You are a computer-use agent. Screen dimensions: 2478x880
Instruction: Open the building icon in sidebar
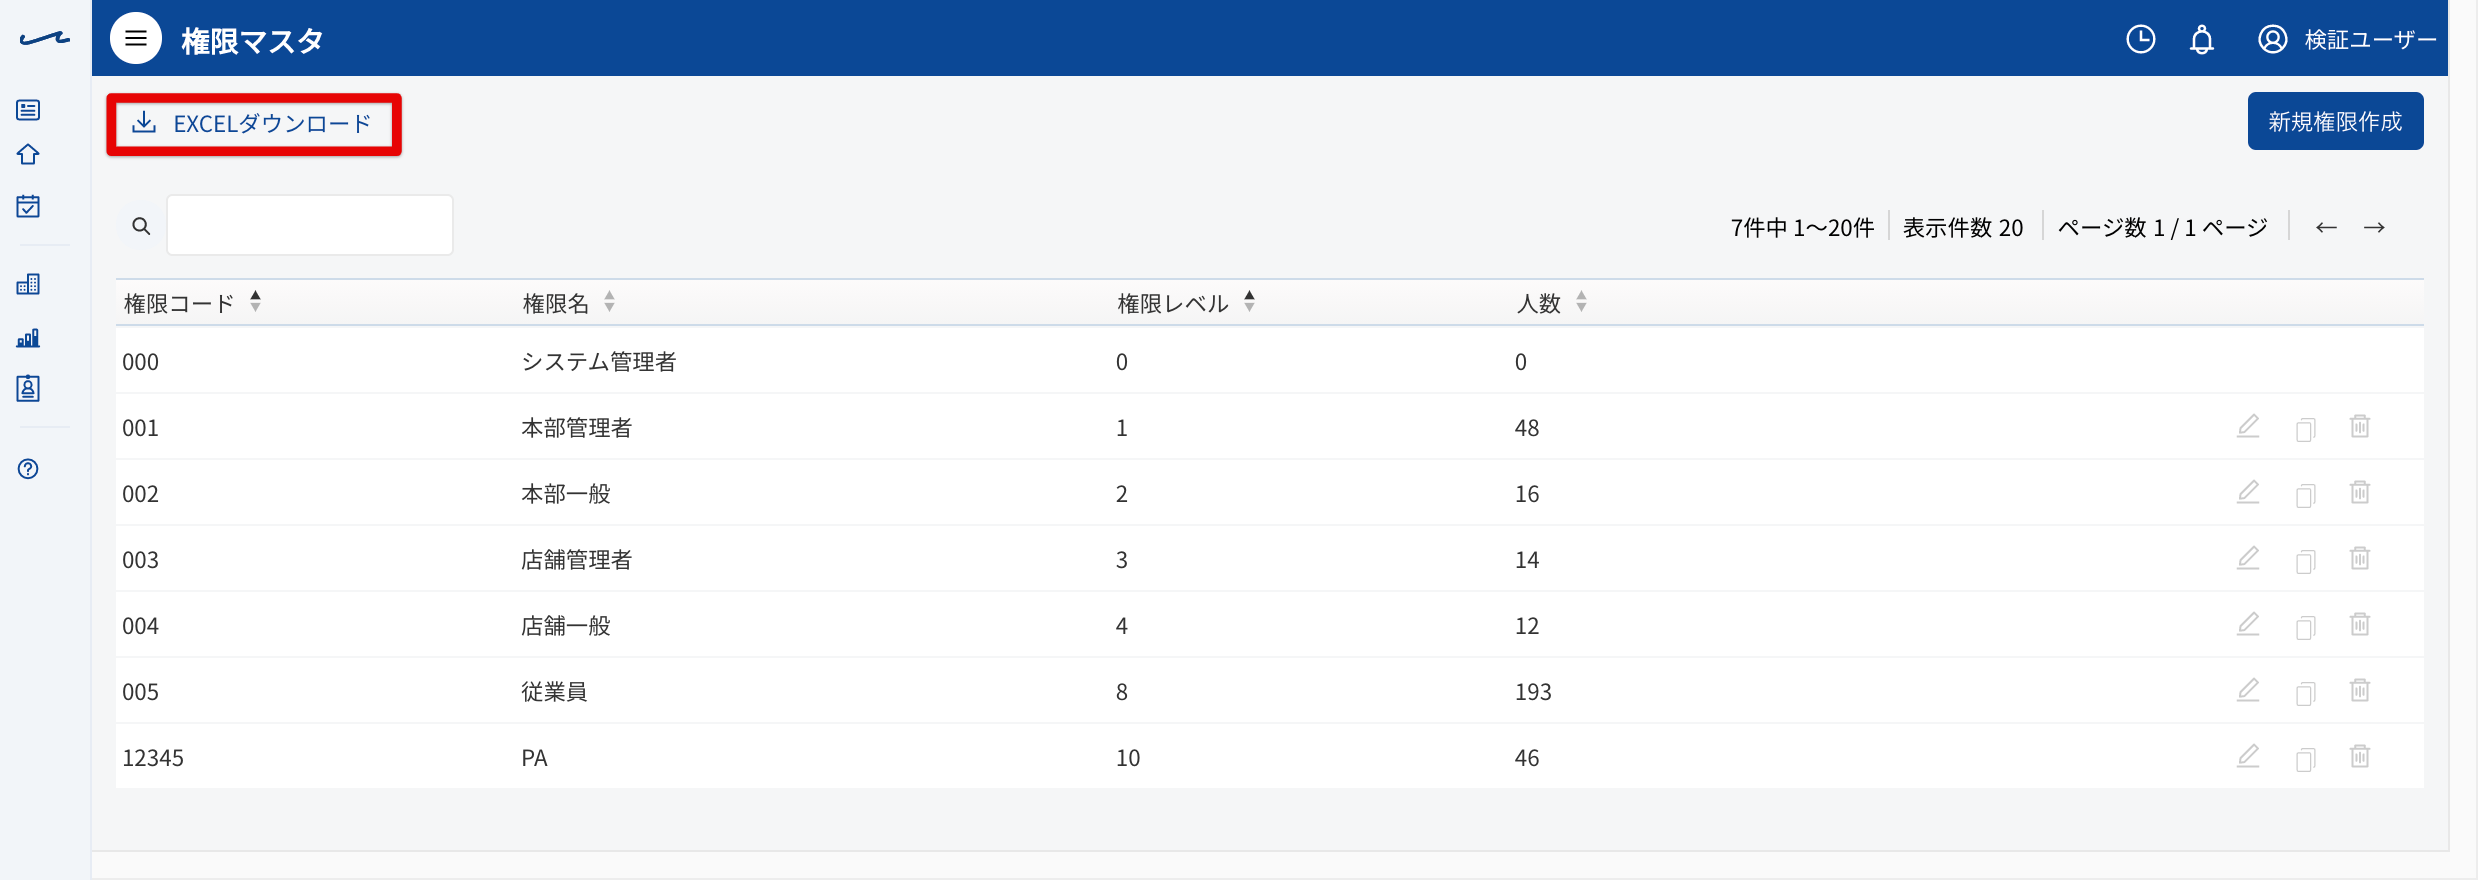coord(28,284)
